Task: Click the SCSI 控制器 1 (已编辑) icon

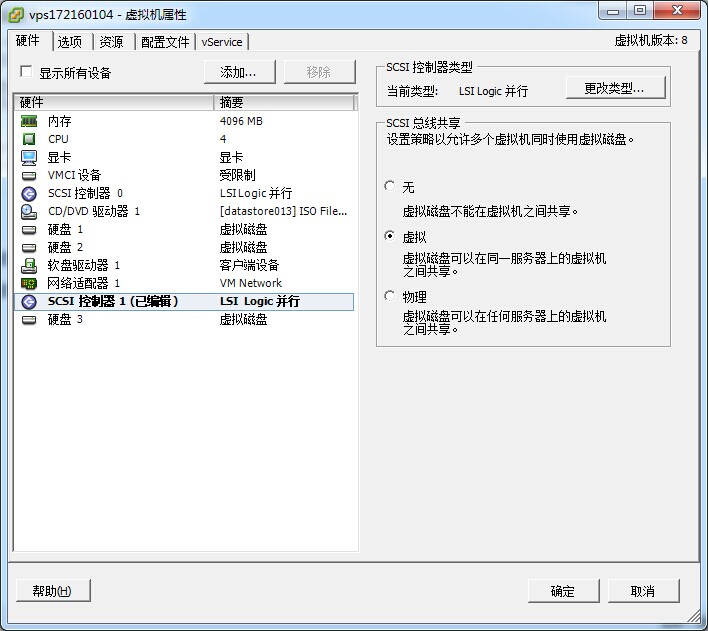Action: [x=29, y=302]
